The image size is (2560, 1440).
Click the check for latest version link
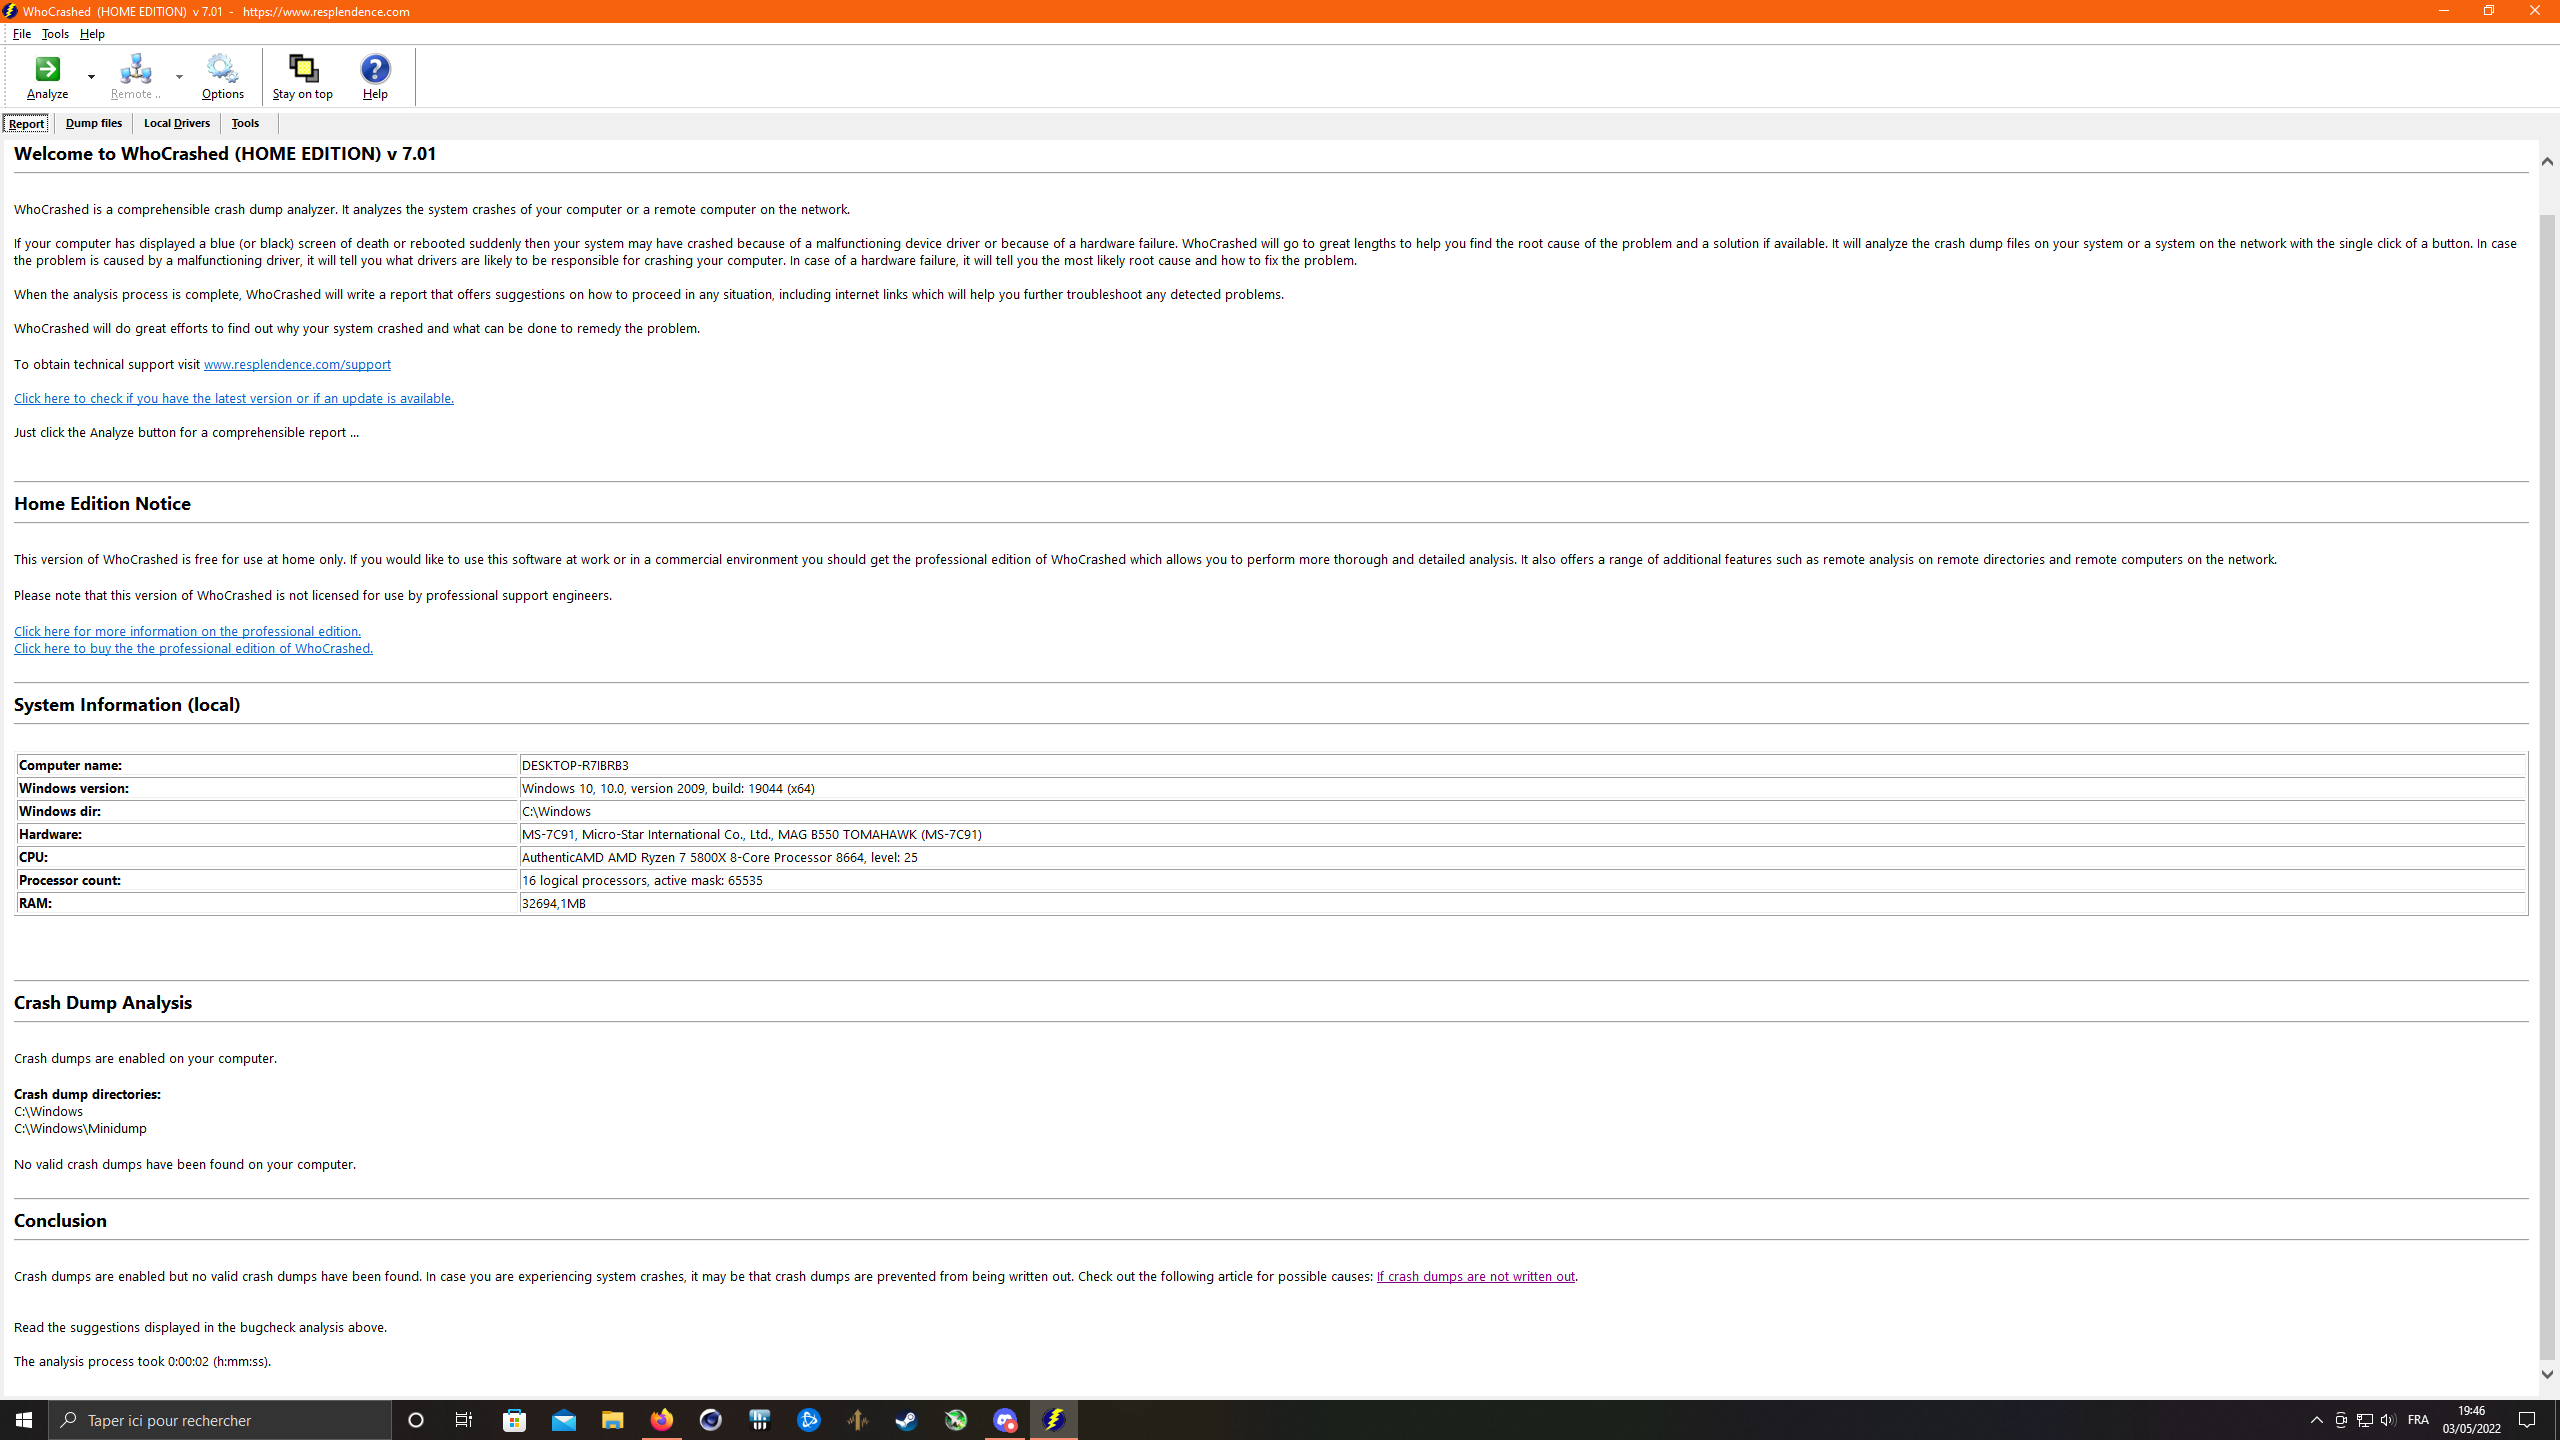[x=233, y=399]
